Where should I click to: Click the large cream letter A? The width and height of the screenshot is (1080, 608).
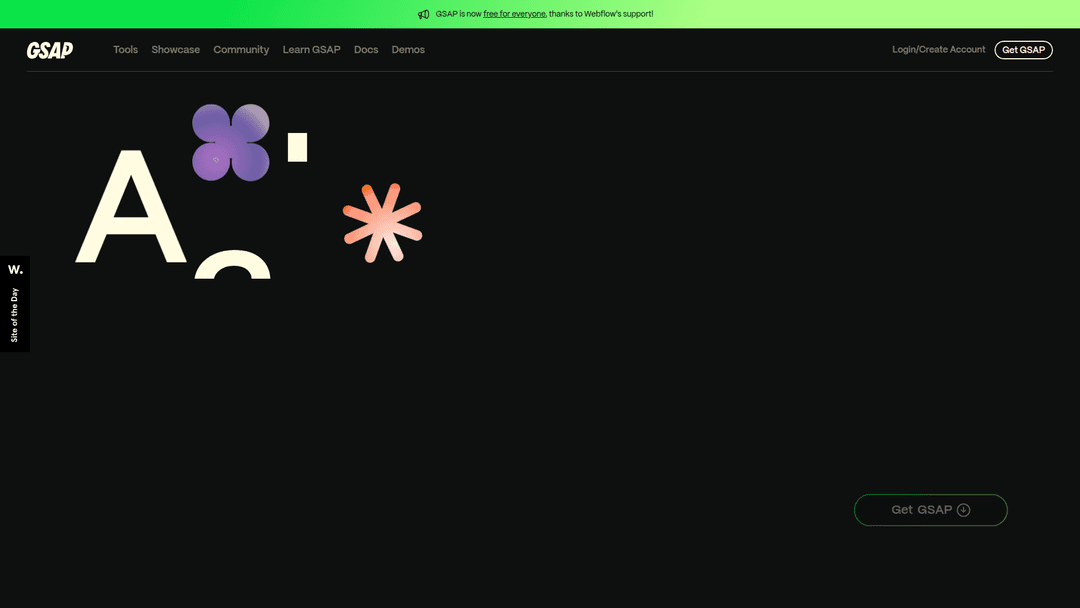coord(131,211)
